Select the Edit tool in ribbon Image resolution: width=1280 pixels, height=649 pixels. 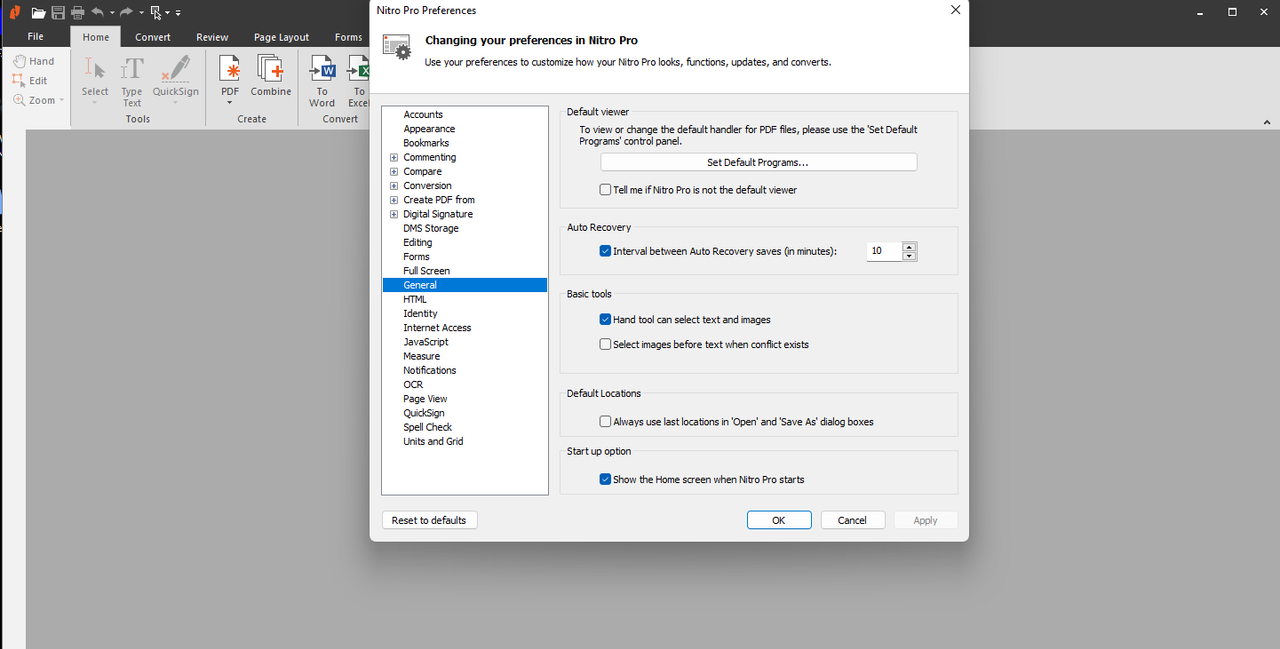30,81
